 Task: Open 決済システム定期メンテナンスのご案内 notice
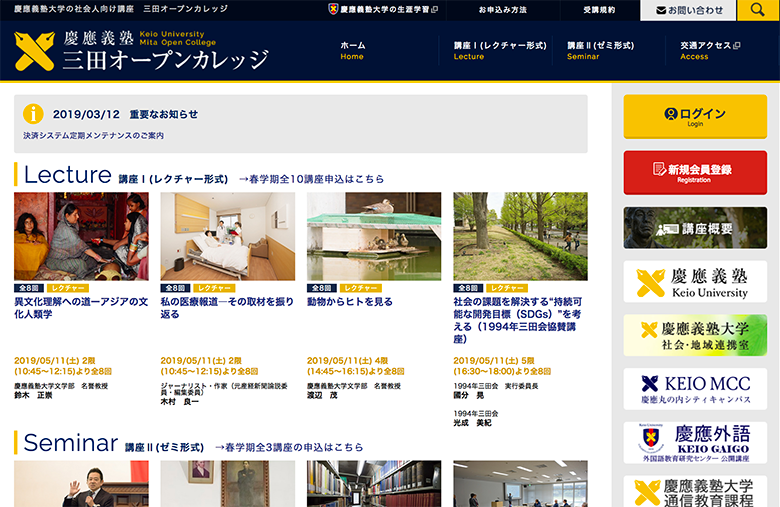coord(94,135)
